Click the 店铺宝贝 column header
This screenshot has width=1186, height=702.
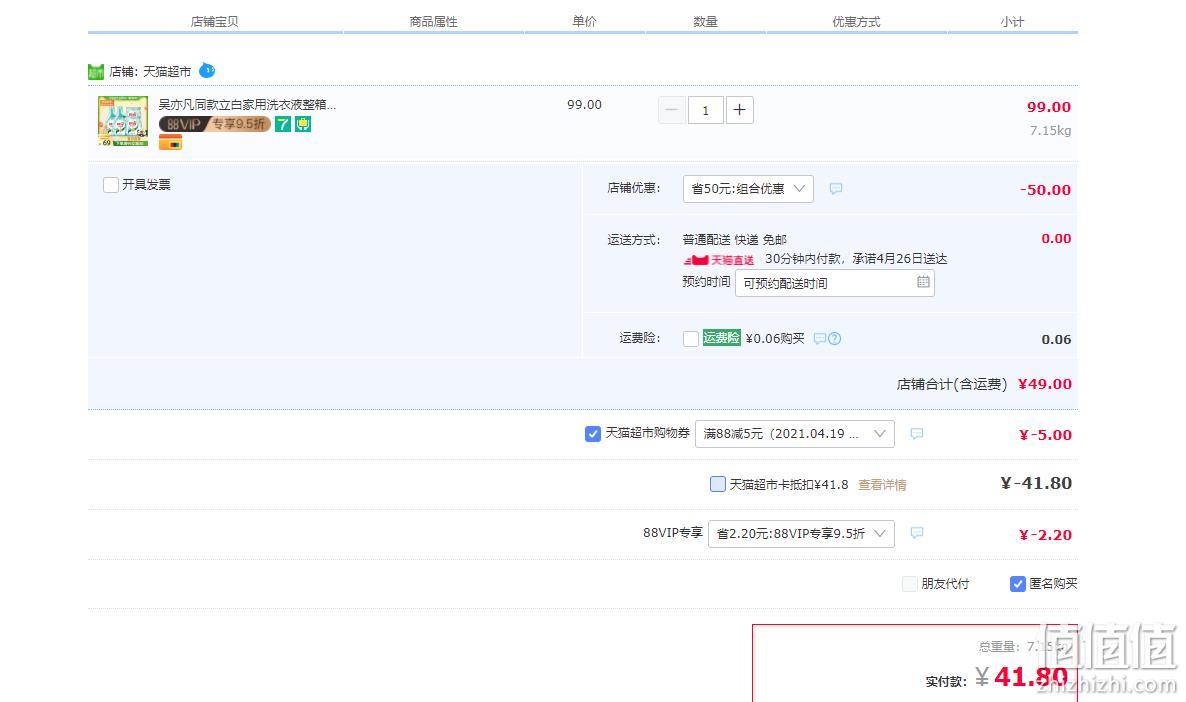[215, 22]
